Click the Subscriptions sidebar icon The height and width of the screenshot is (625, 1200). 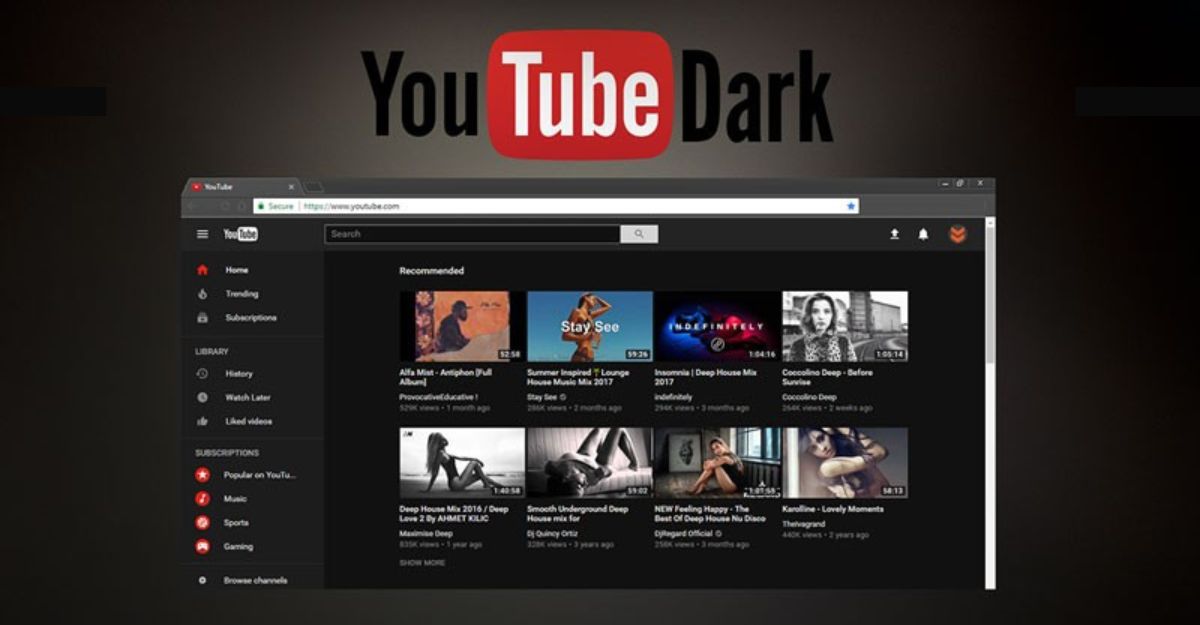(202, 318)
